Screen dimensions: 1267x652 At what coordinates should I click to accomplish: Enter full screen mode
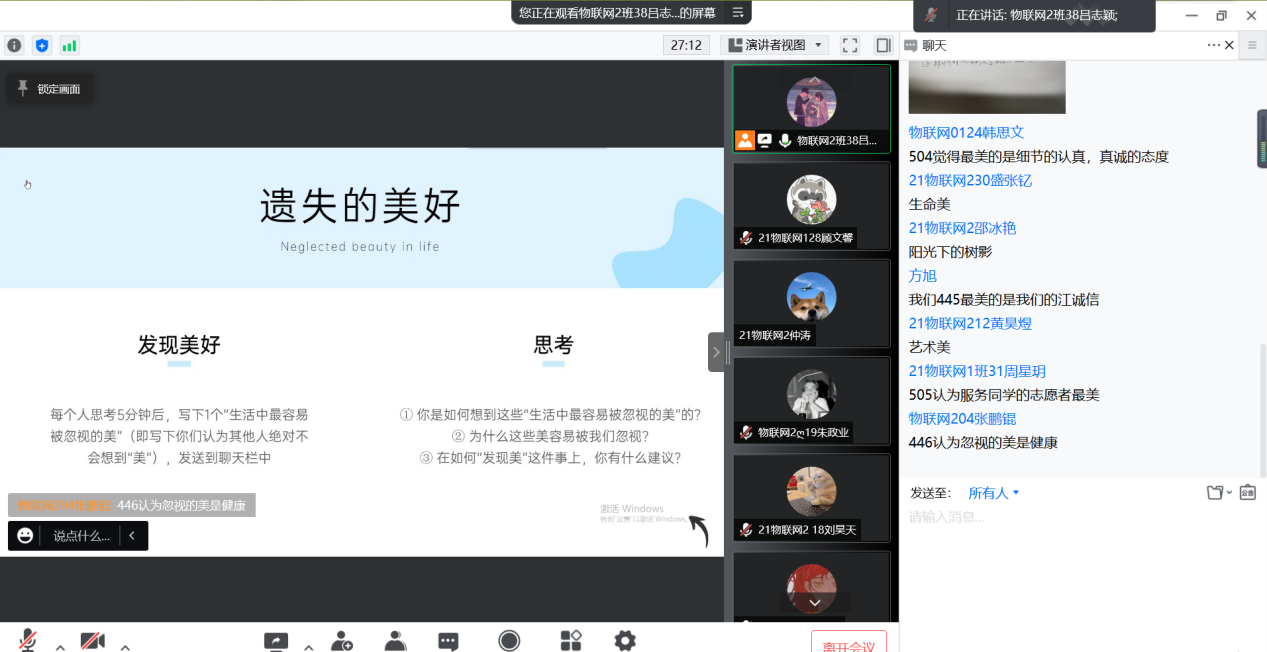click(850, 45)
